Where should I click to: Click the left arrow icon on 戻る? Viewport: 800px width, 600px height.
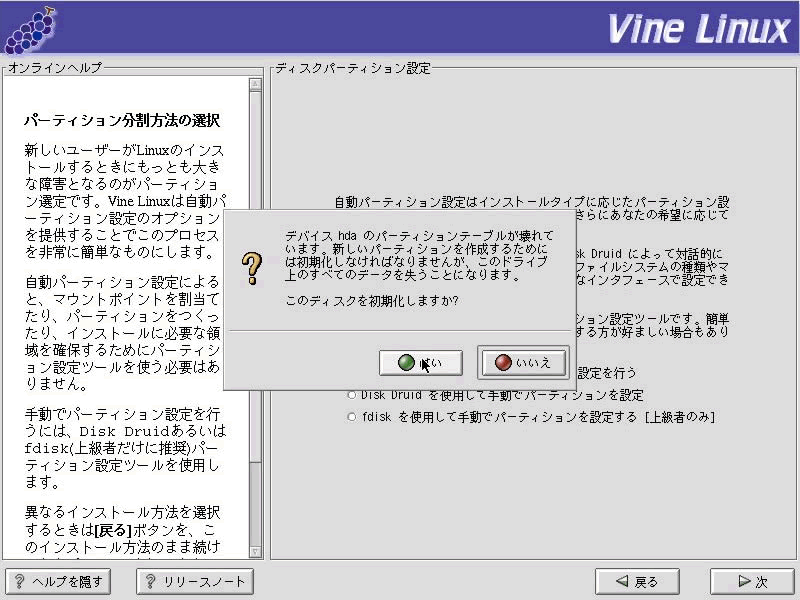pos(622,581)
